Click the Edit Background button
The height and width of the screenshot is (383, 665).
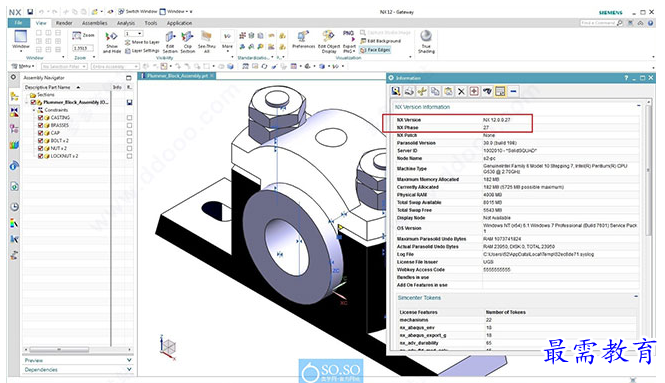click(x=380, y=41)
